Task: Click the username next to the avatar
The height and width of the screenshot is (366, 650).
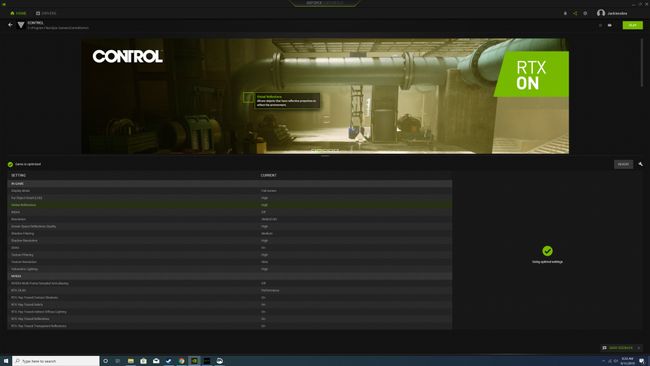Action: point(617,13)
